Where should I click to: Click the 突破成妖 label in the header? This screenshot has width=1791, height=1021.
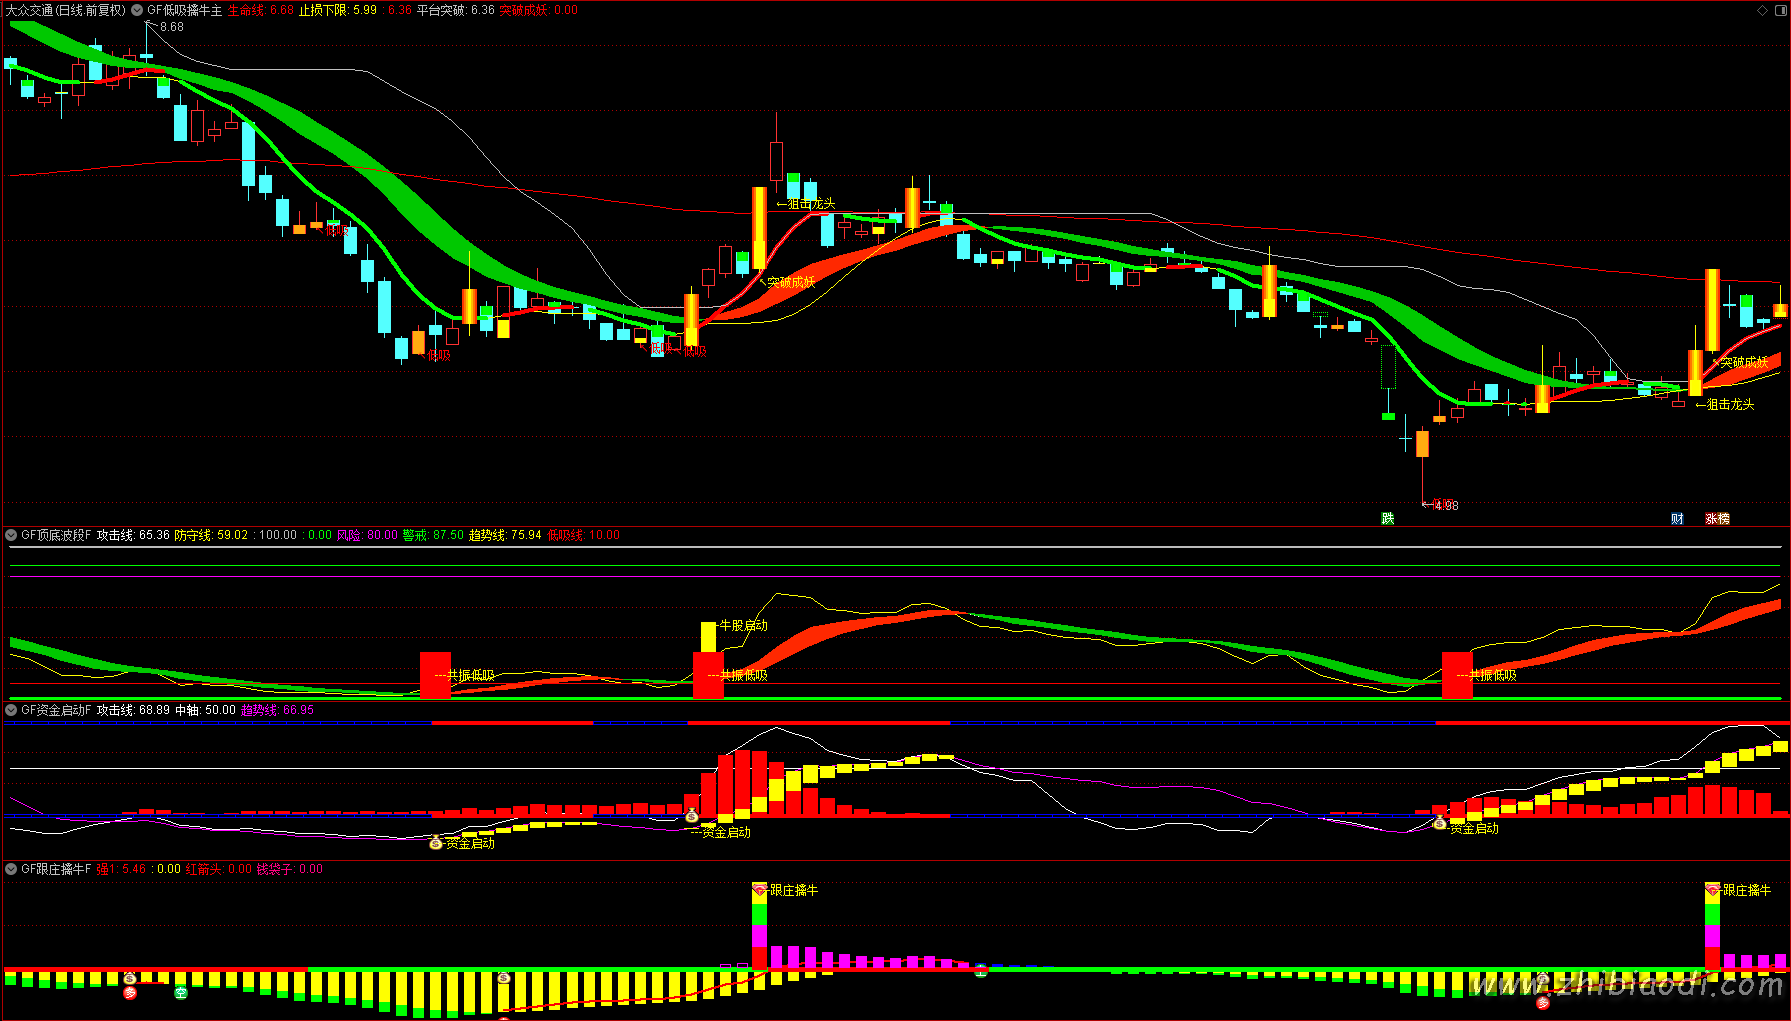[524, 10]
